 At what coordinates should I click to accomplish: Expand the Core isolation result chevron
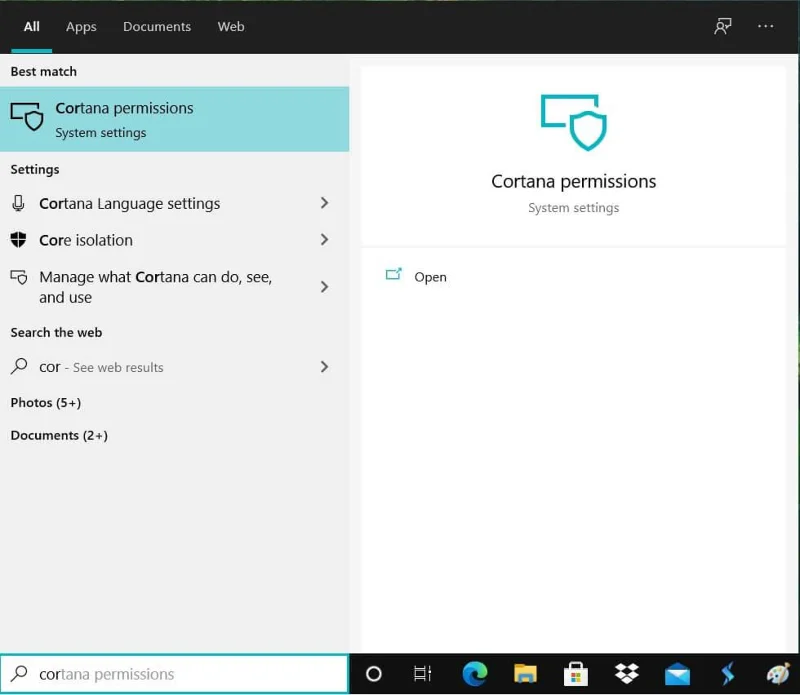324,240
